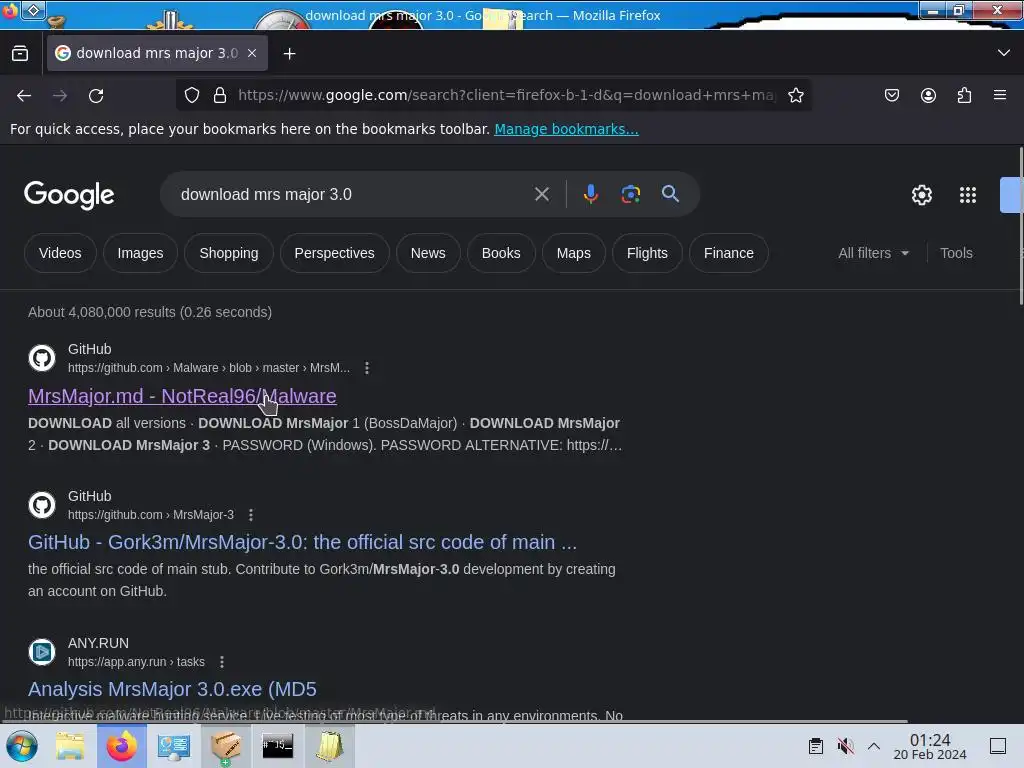The width and height of the screenshot is (1024, 768).
Task: Filter results by Maps
Action: (x=573, y=253)
